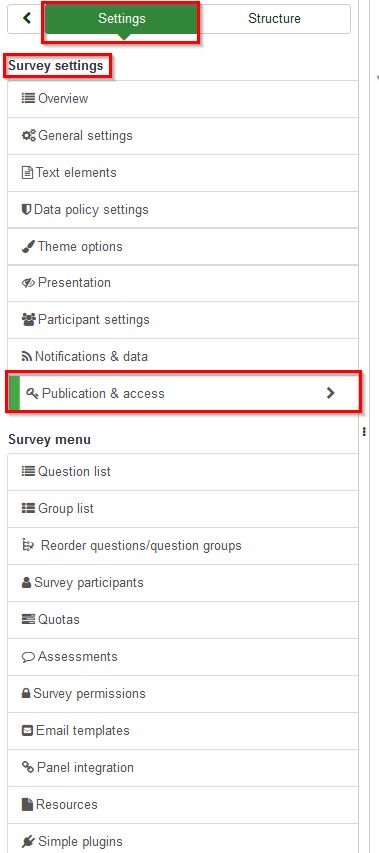Open the Question list menu entry
Screen dimensions: 379x853
pos(183,472)
